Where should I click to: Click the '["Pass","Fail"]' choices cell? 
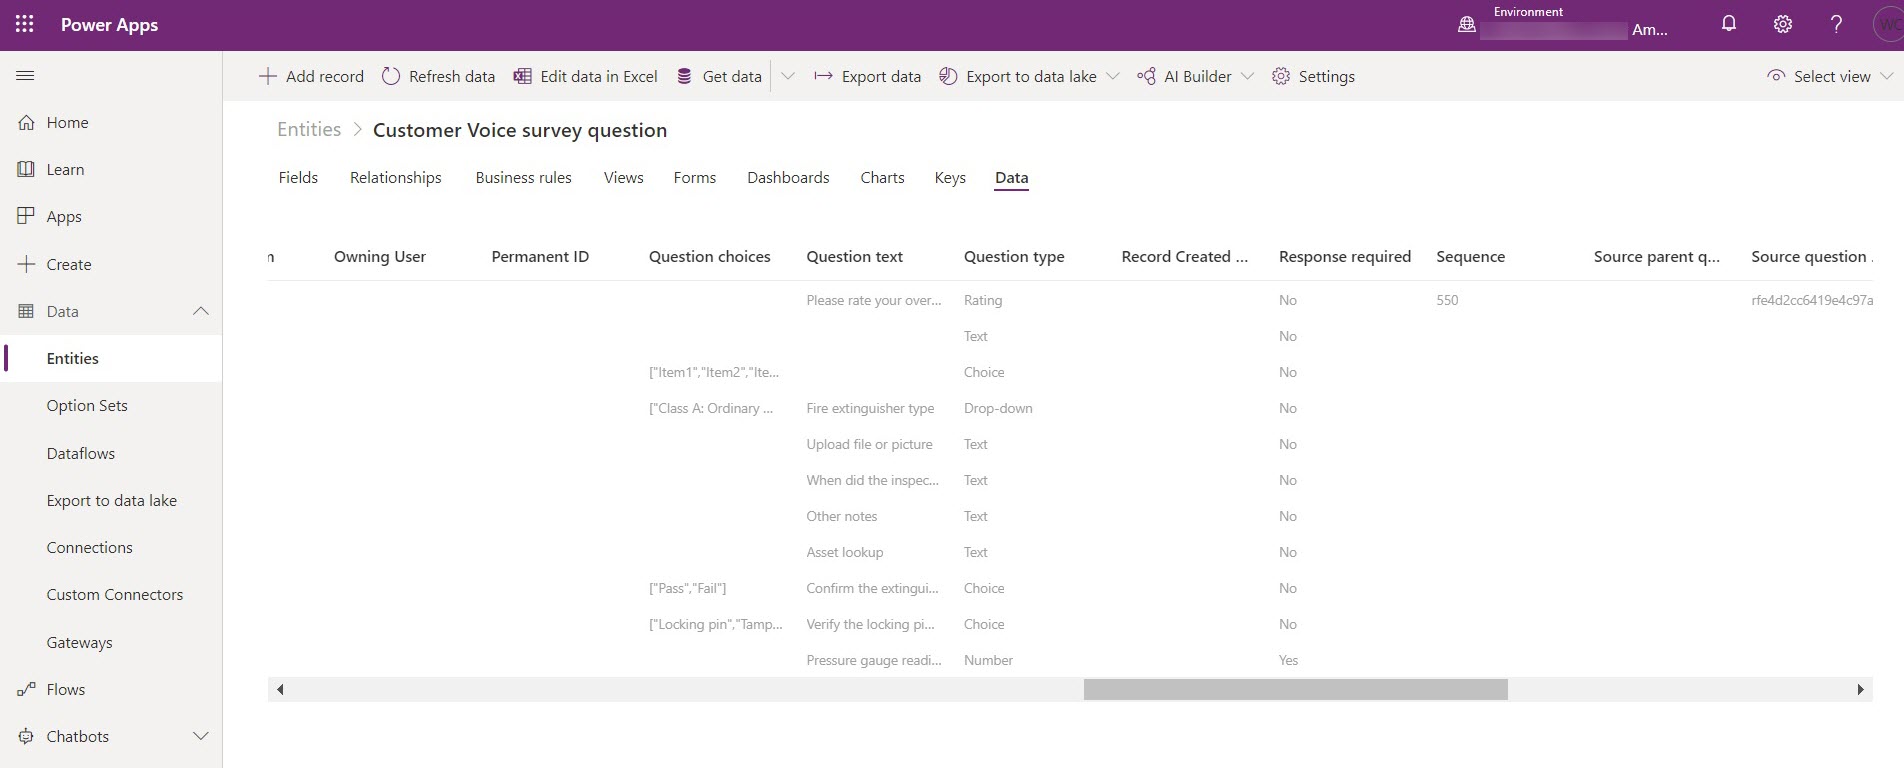(688, 588)
